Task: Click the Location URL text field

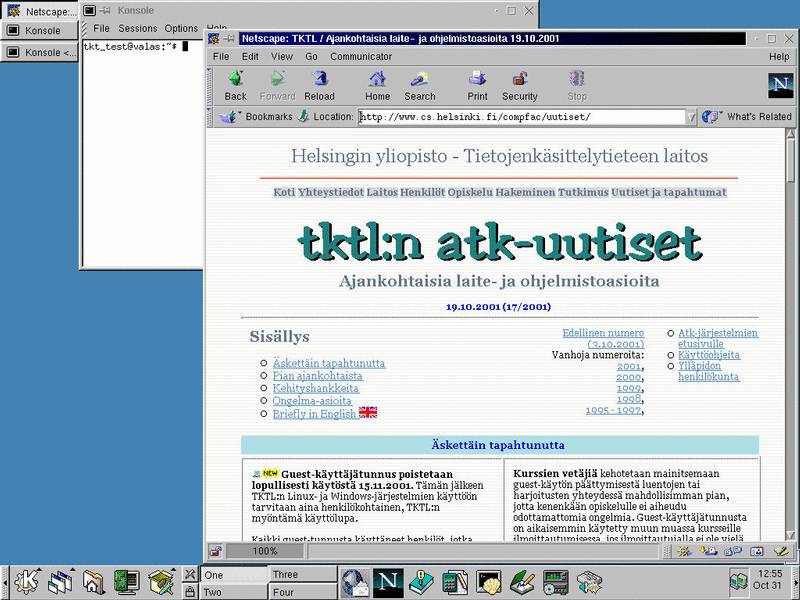Action: pos(521,117)
